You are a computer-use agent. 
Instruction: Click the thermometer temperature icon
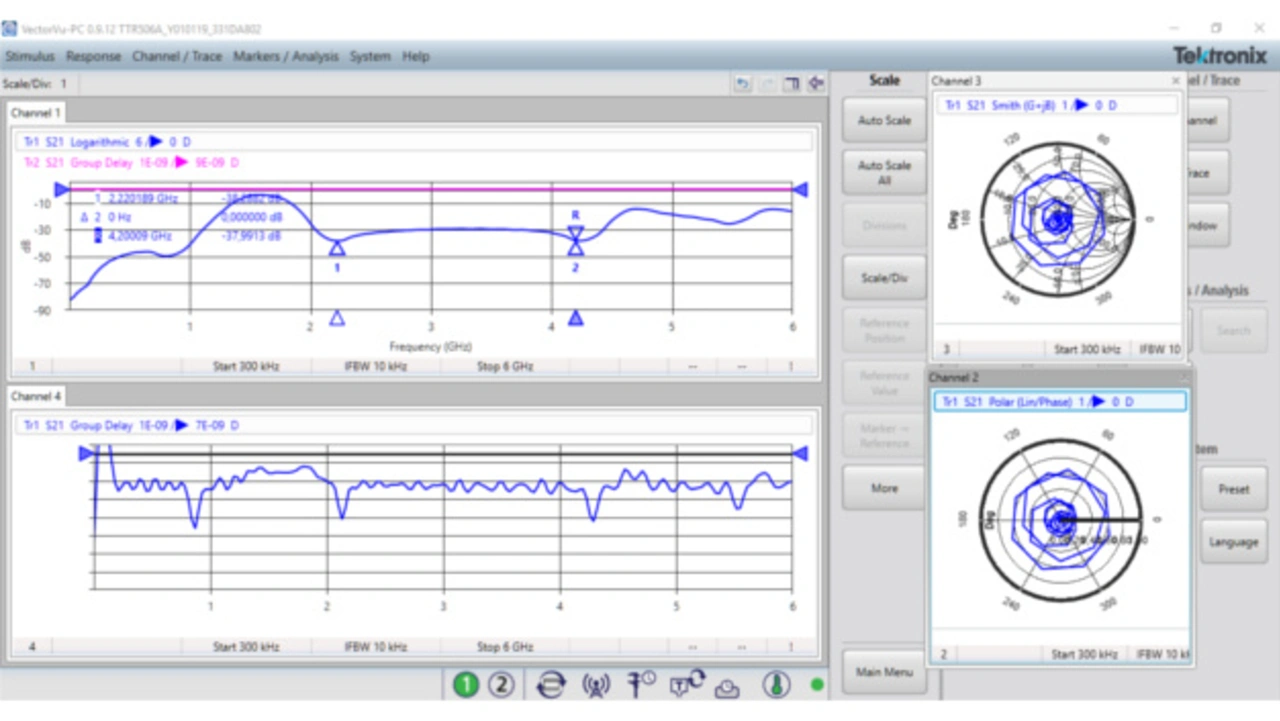pyautogui.click(x=776, y=684)
